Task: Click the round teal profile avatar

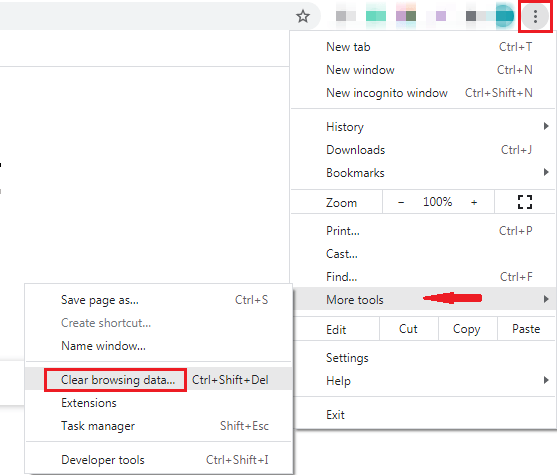Action: click(505, 16)
